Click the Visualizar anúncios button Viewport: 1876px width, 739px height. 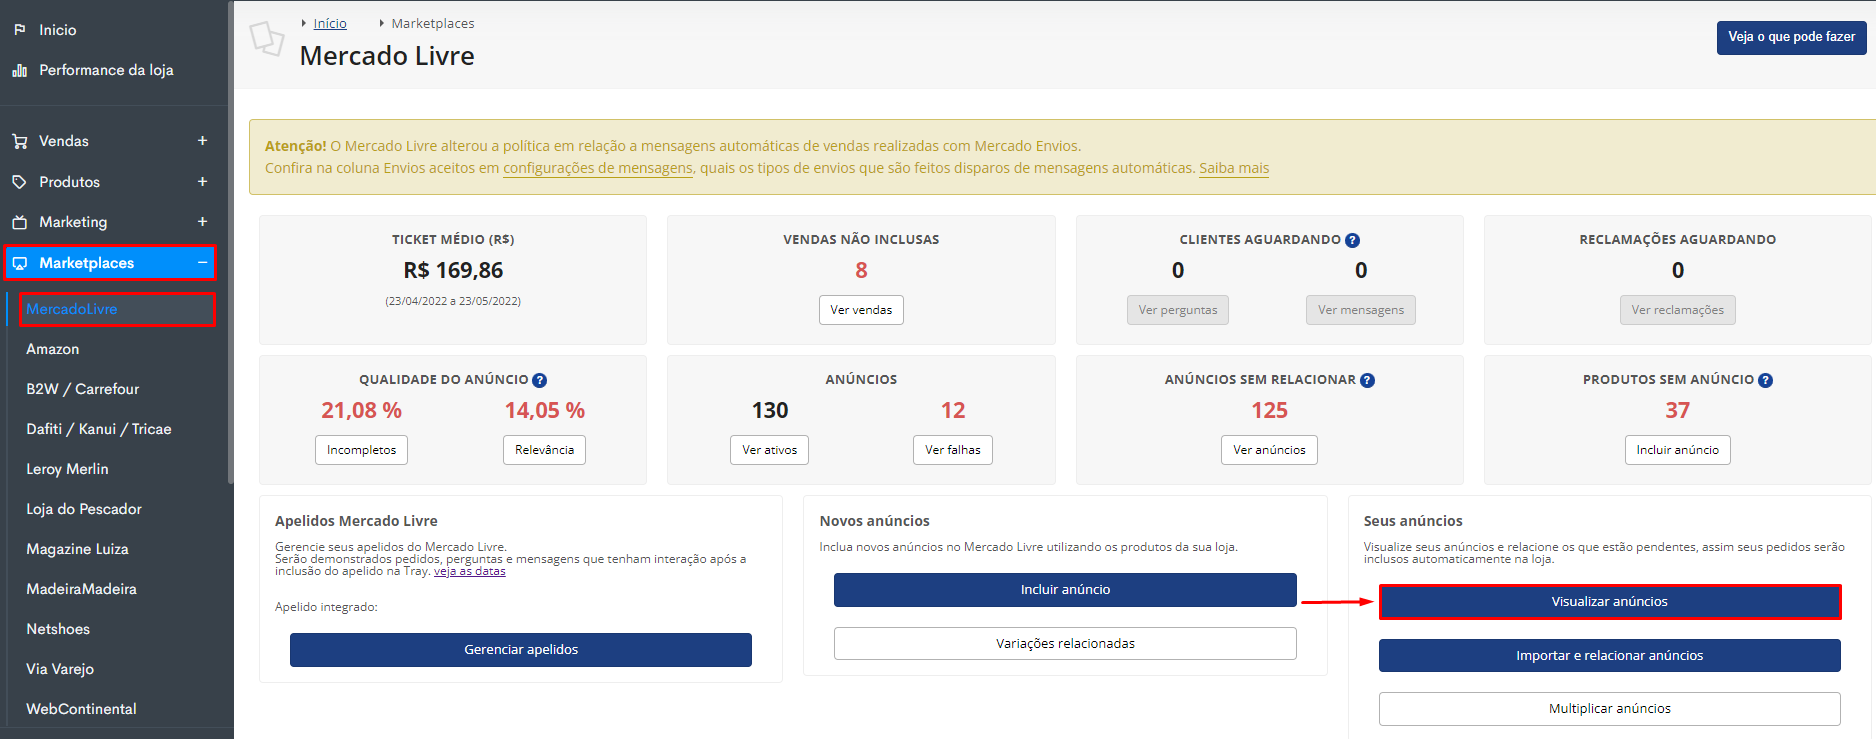(x=1610, y=602)
